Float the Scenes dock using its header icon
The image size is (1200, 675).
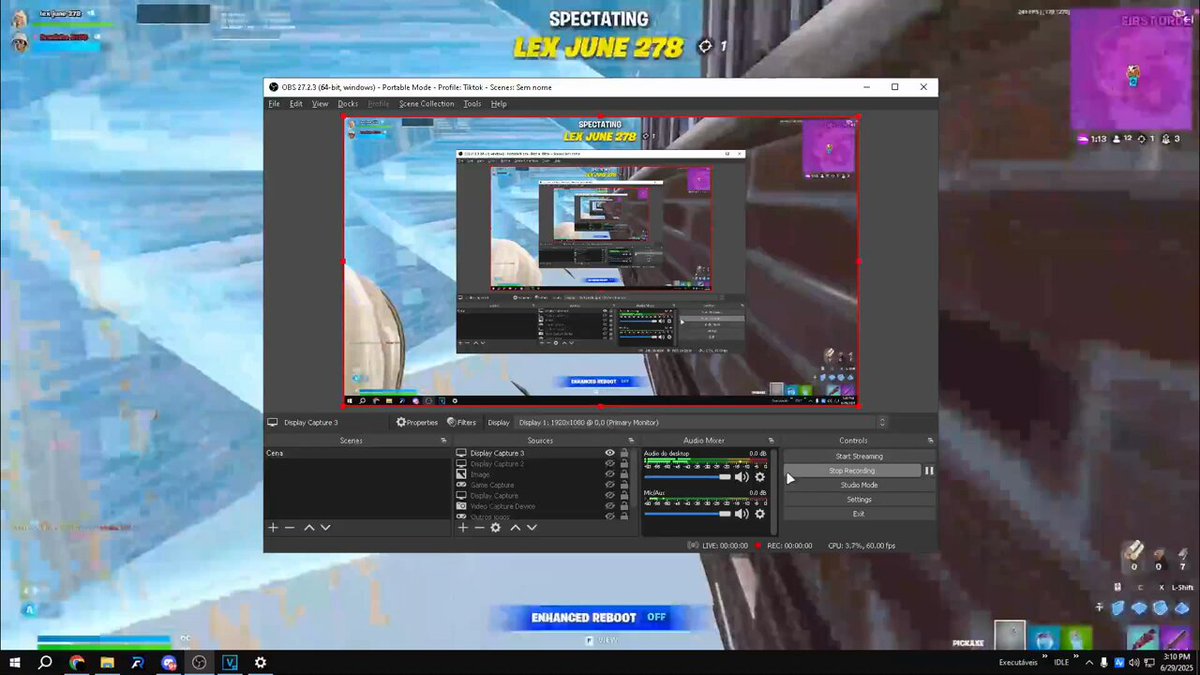[443, 440]
